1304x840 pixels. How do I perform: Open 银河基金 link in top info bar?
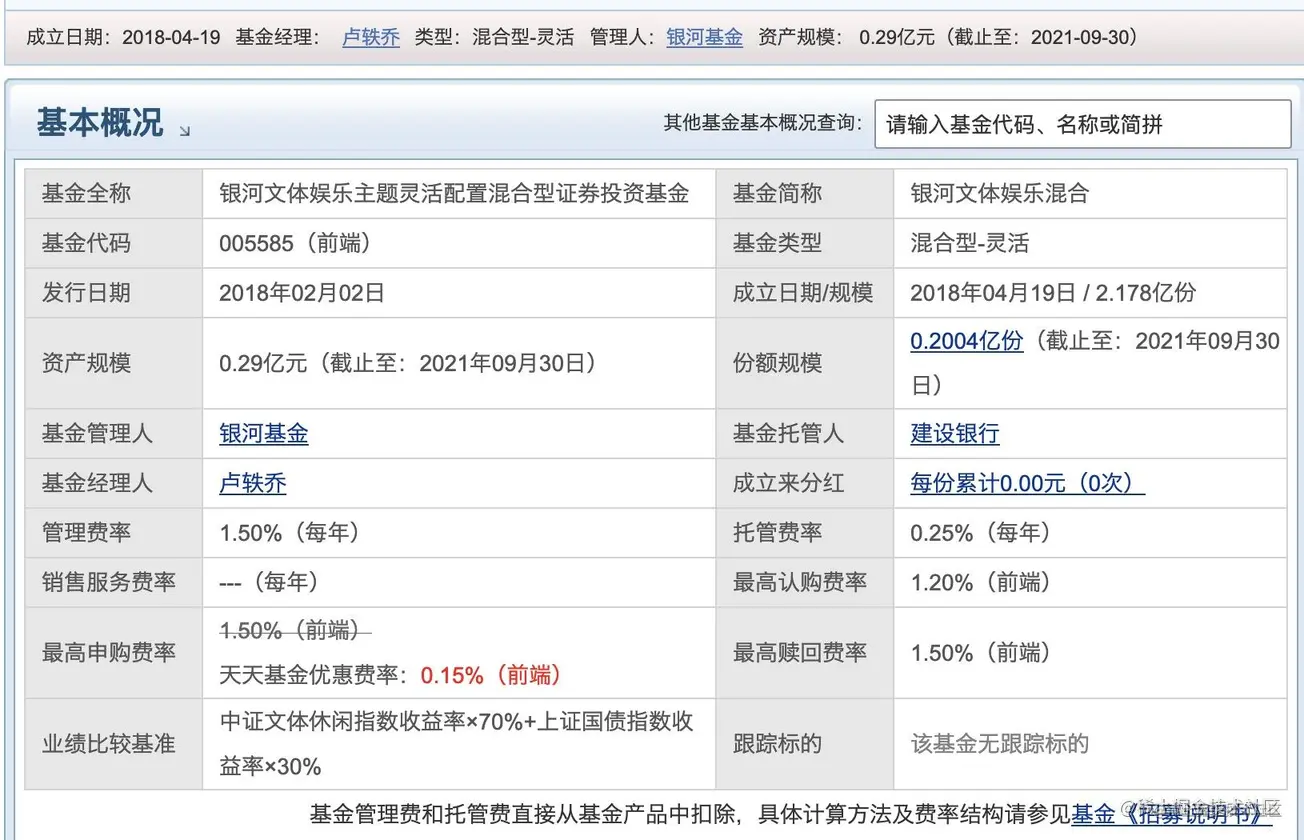(x=705, y=37)
